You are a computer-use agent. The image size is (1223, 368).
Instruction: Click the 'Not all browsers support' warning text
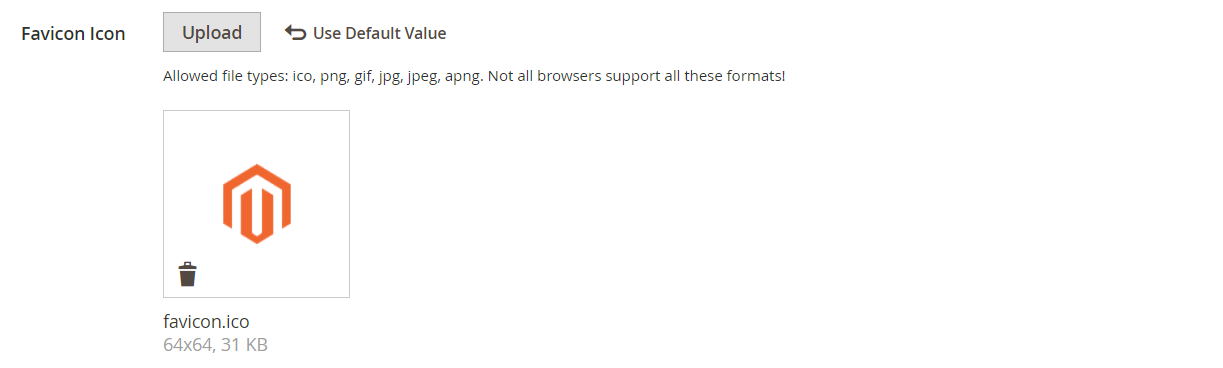click(x=576, y=76)
